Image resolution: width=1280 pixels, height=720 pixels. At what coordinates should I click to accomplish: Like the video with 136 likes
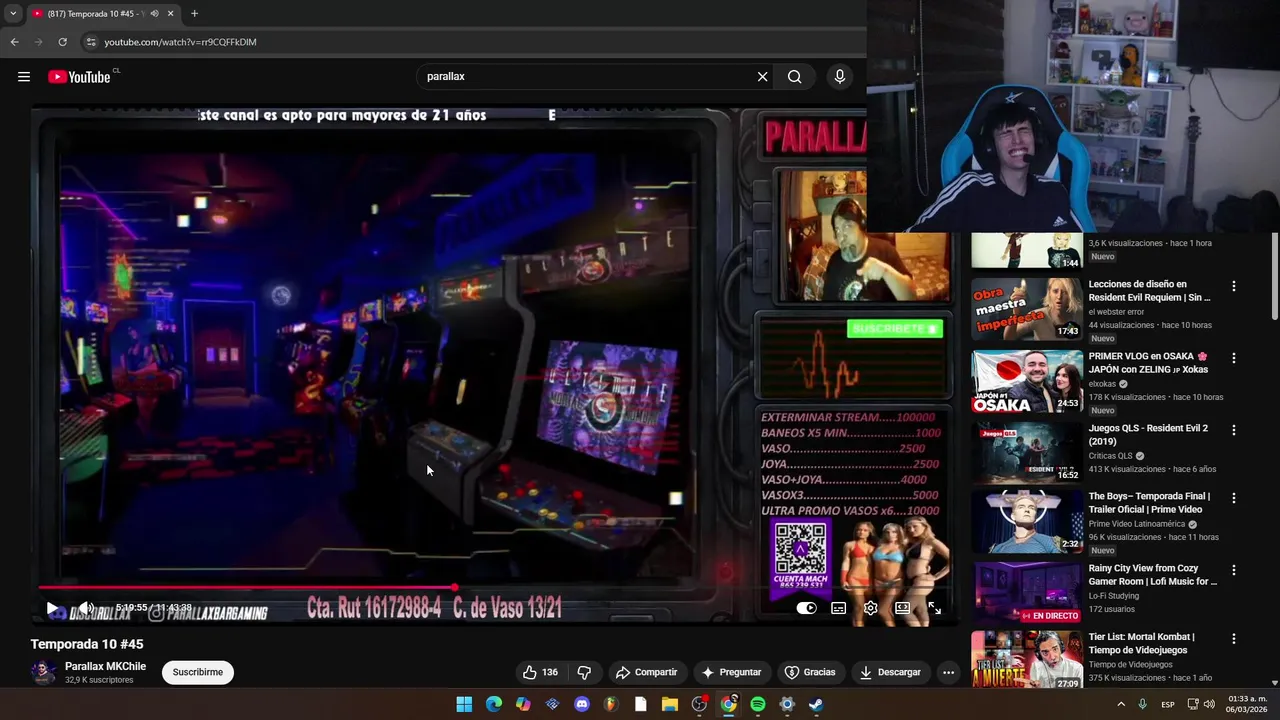tap(540, 672)
